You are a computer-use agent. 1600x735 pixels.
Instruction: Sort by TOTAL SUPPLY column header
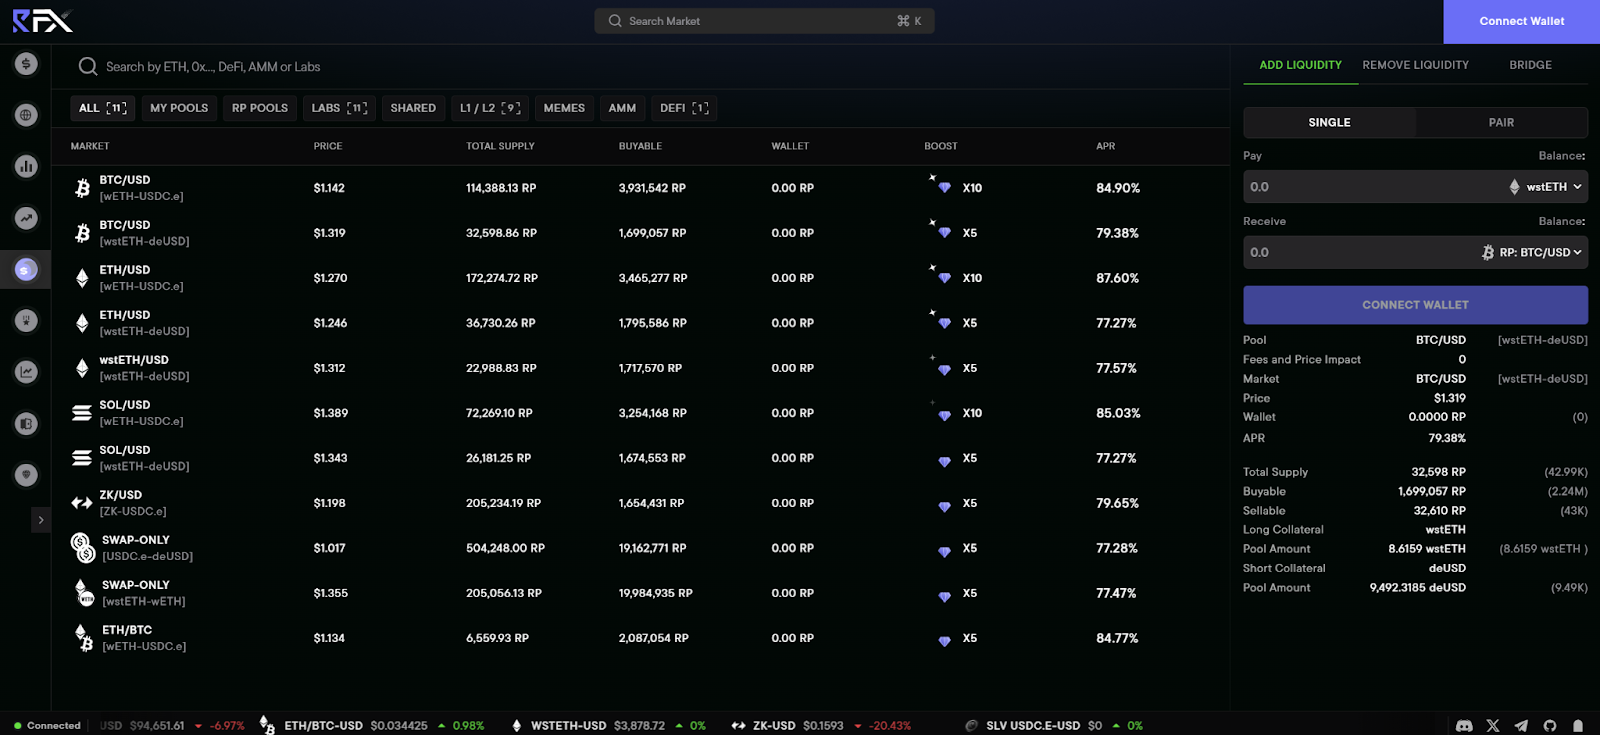(500, 146)
